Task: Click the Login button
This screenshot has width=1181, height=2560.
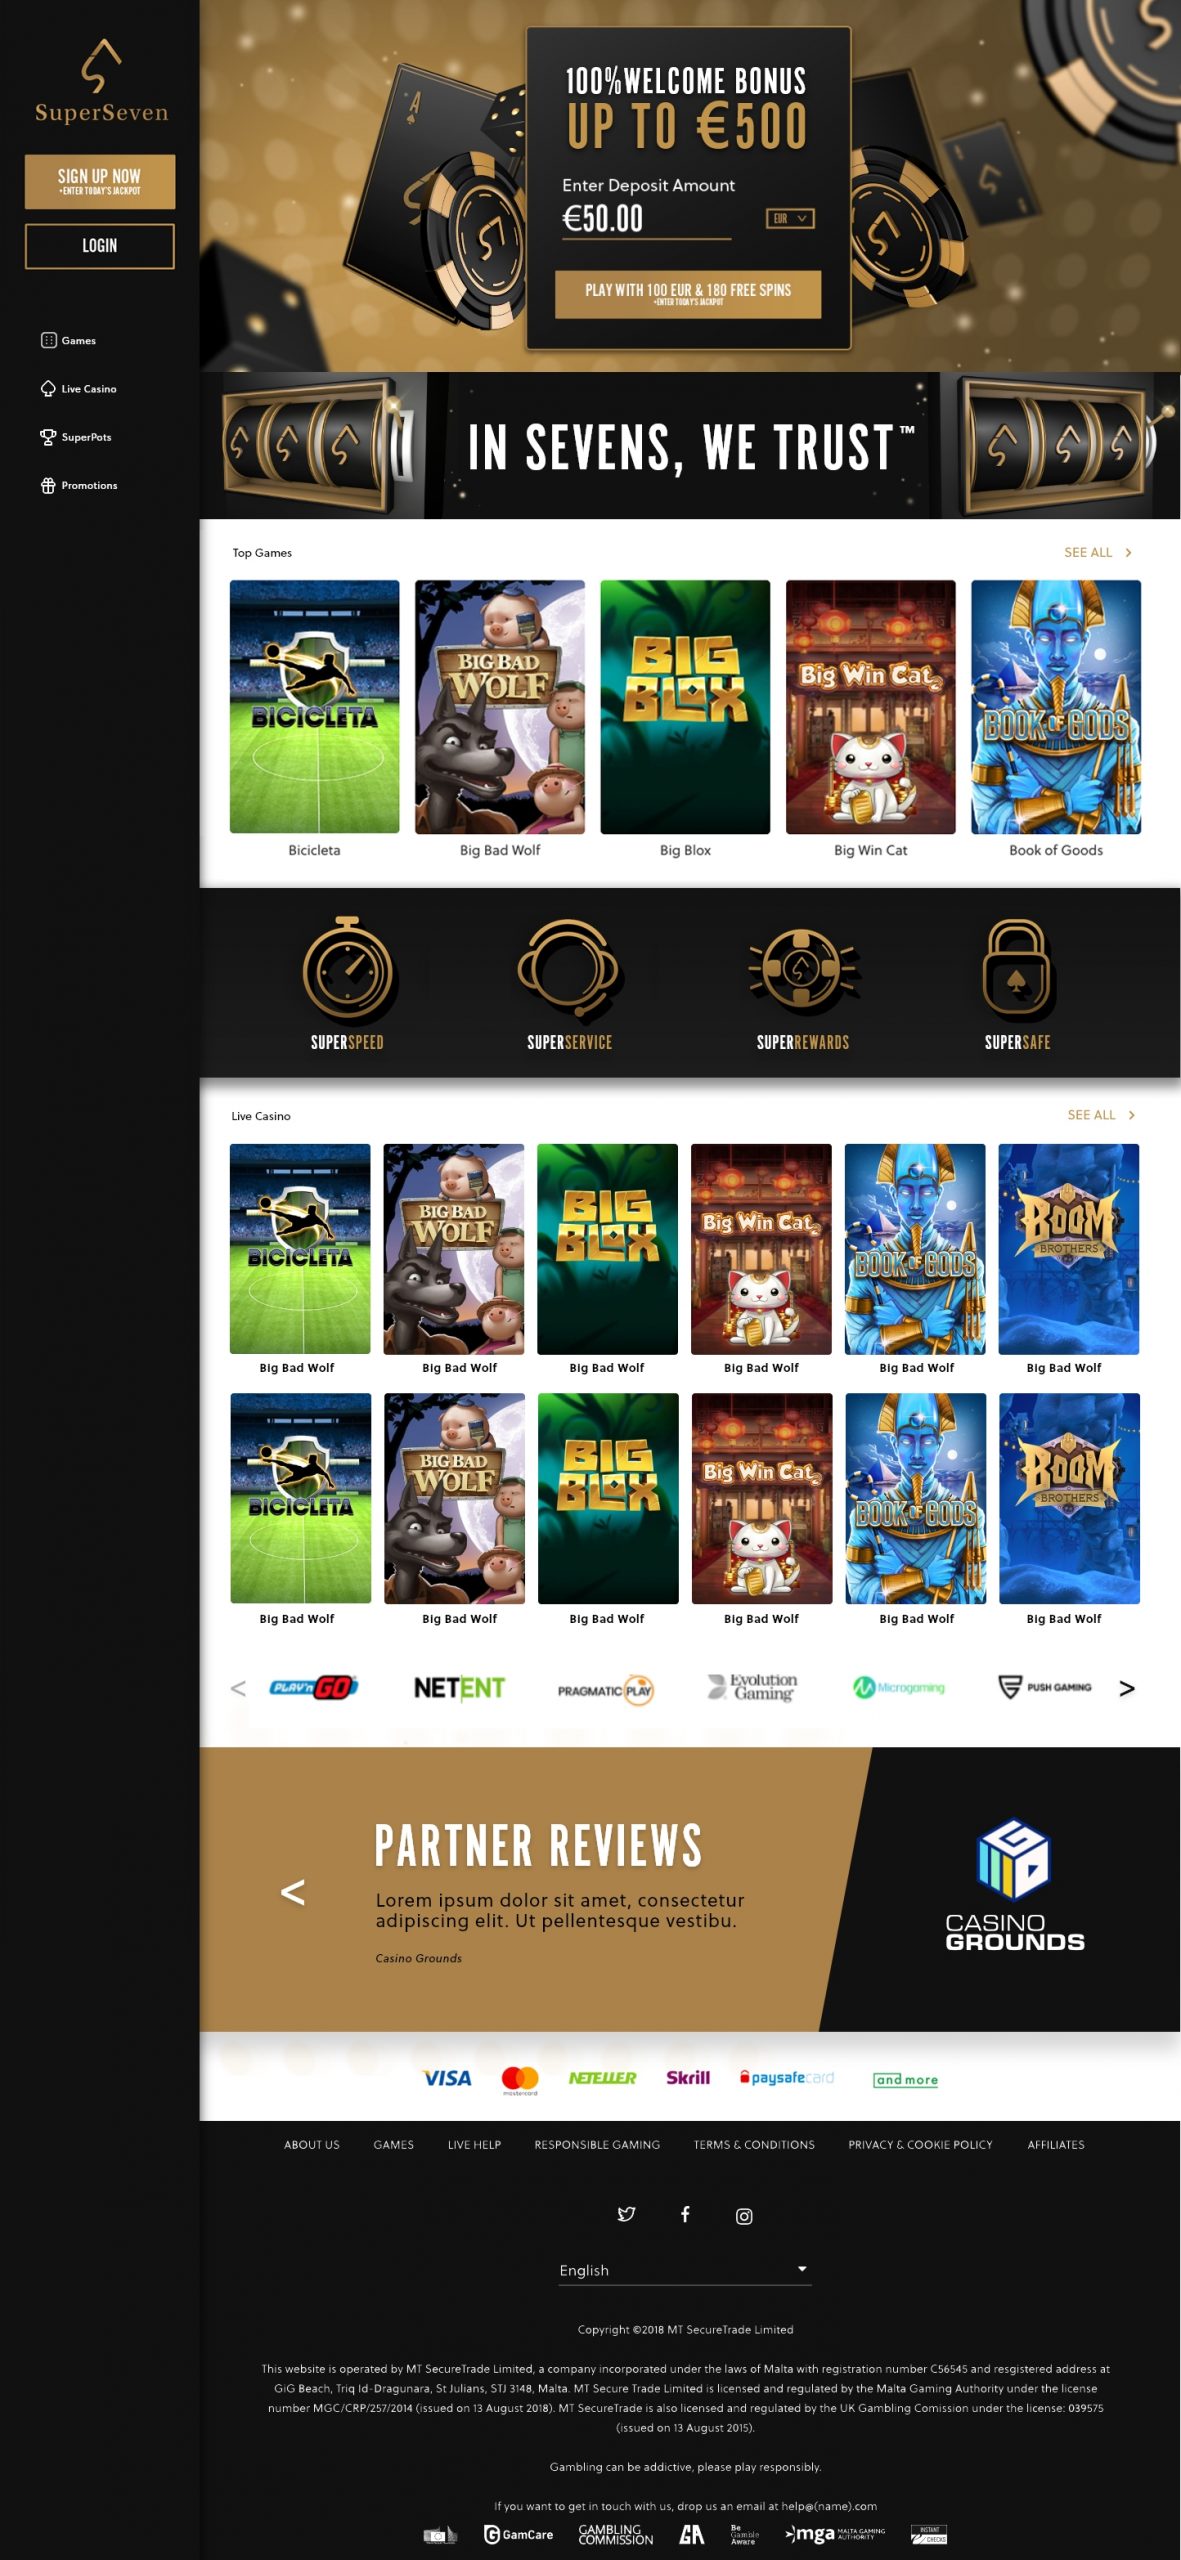Action: (100, 246)
